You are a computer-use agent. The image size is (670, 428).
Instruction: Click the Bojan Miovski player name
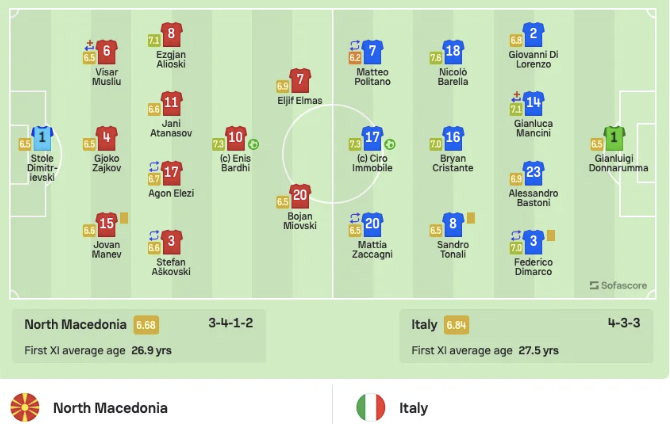point(299,221)
